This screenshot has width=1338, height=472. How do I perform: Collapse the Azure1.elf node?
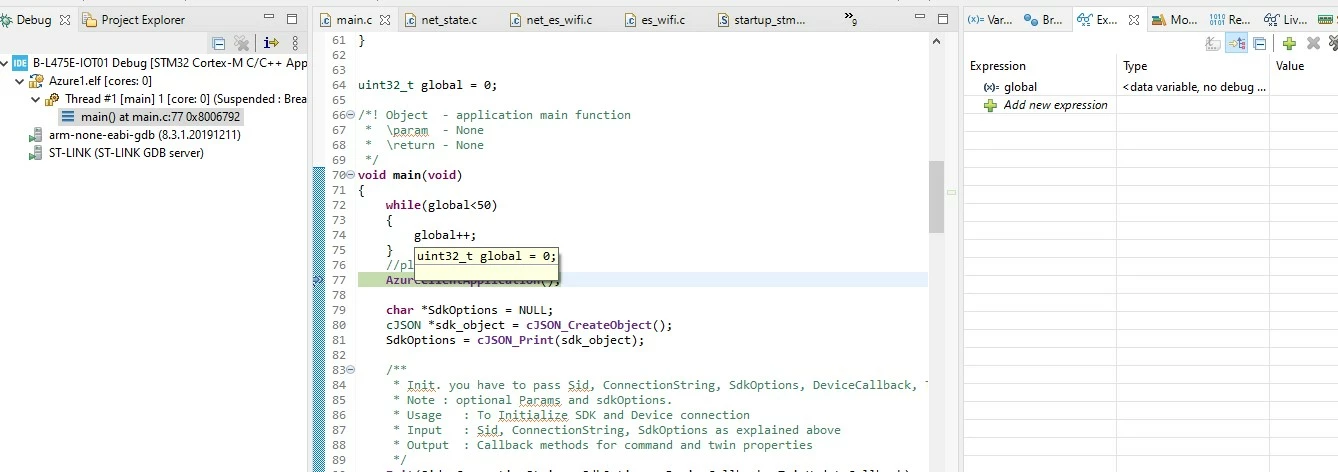pyautogui.click(x=21, y=81)
